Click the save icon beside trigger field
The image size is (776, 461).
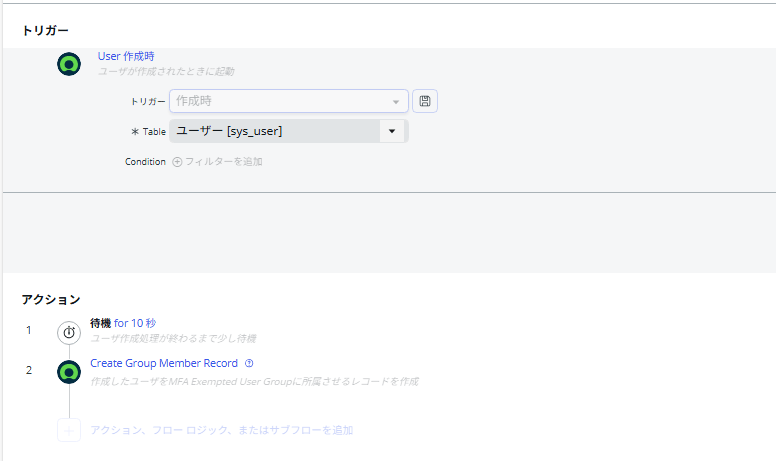(x=425, y=101)
